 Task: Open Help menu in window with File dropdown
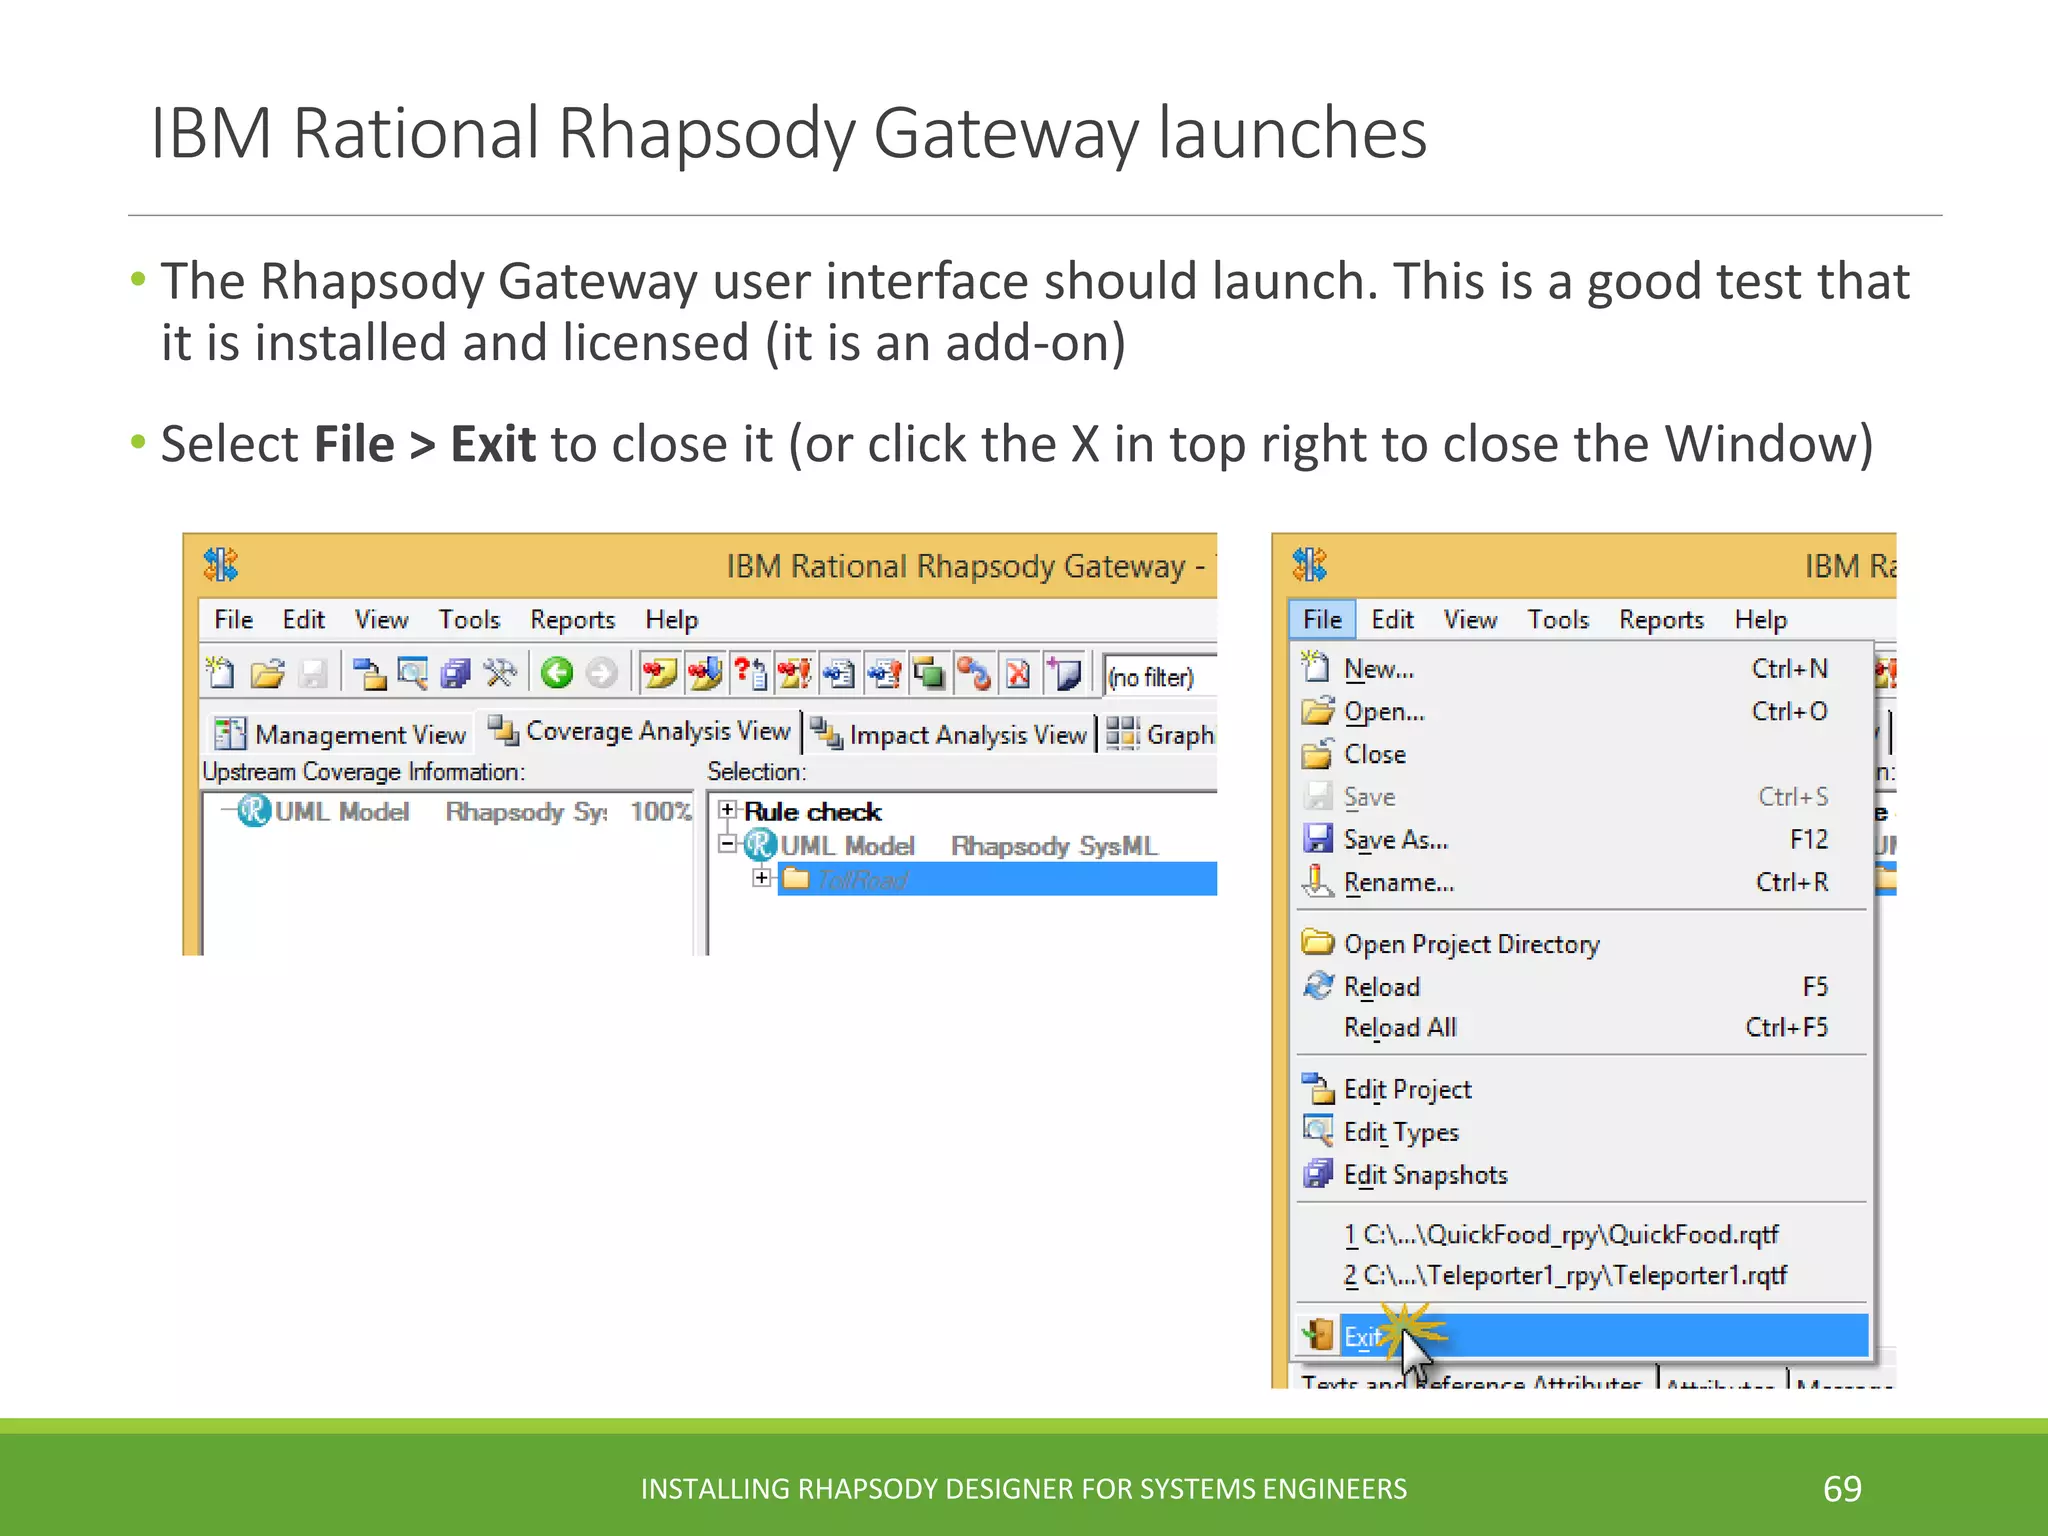coord(1761,620)
